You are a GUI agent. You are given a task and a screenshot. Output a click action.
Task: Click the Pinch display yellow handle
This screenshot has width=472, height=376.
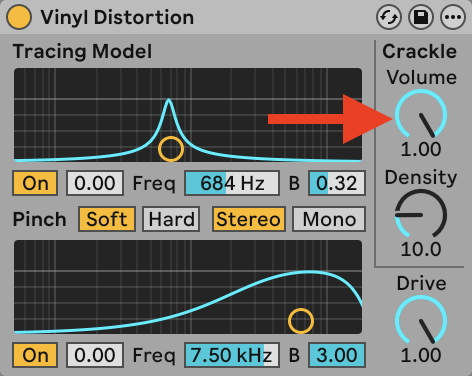pyautogui.click(x=301, y=321)
